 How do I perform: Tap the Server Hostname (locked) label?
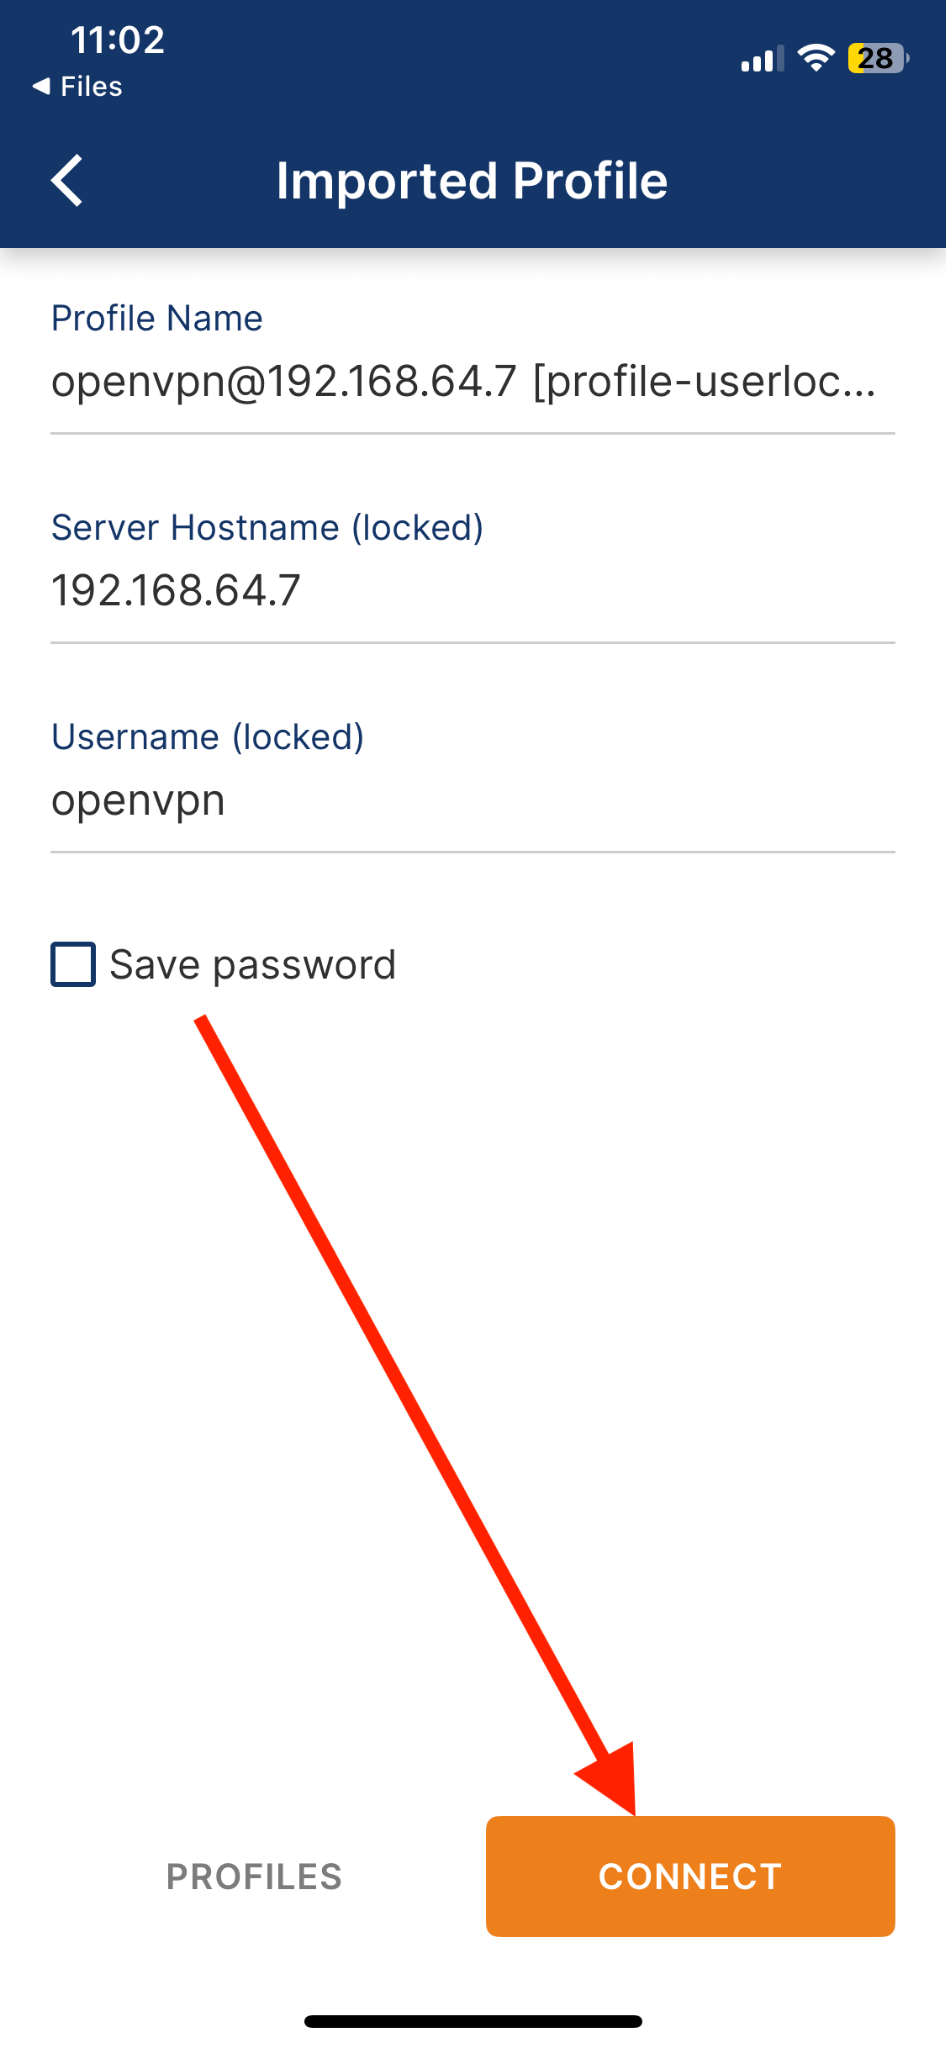point(267,527)
